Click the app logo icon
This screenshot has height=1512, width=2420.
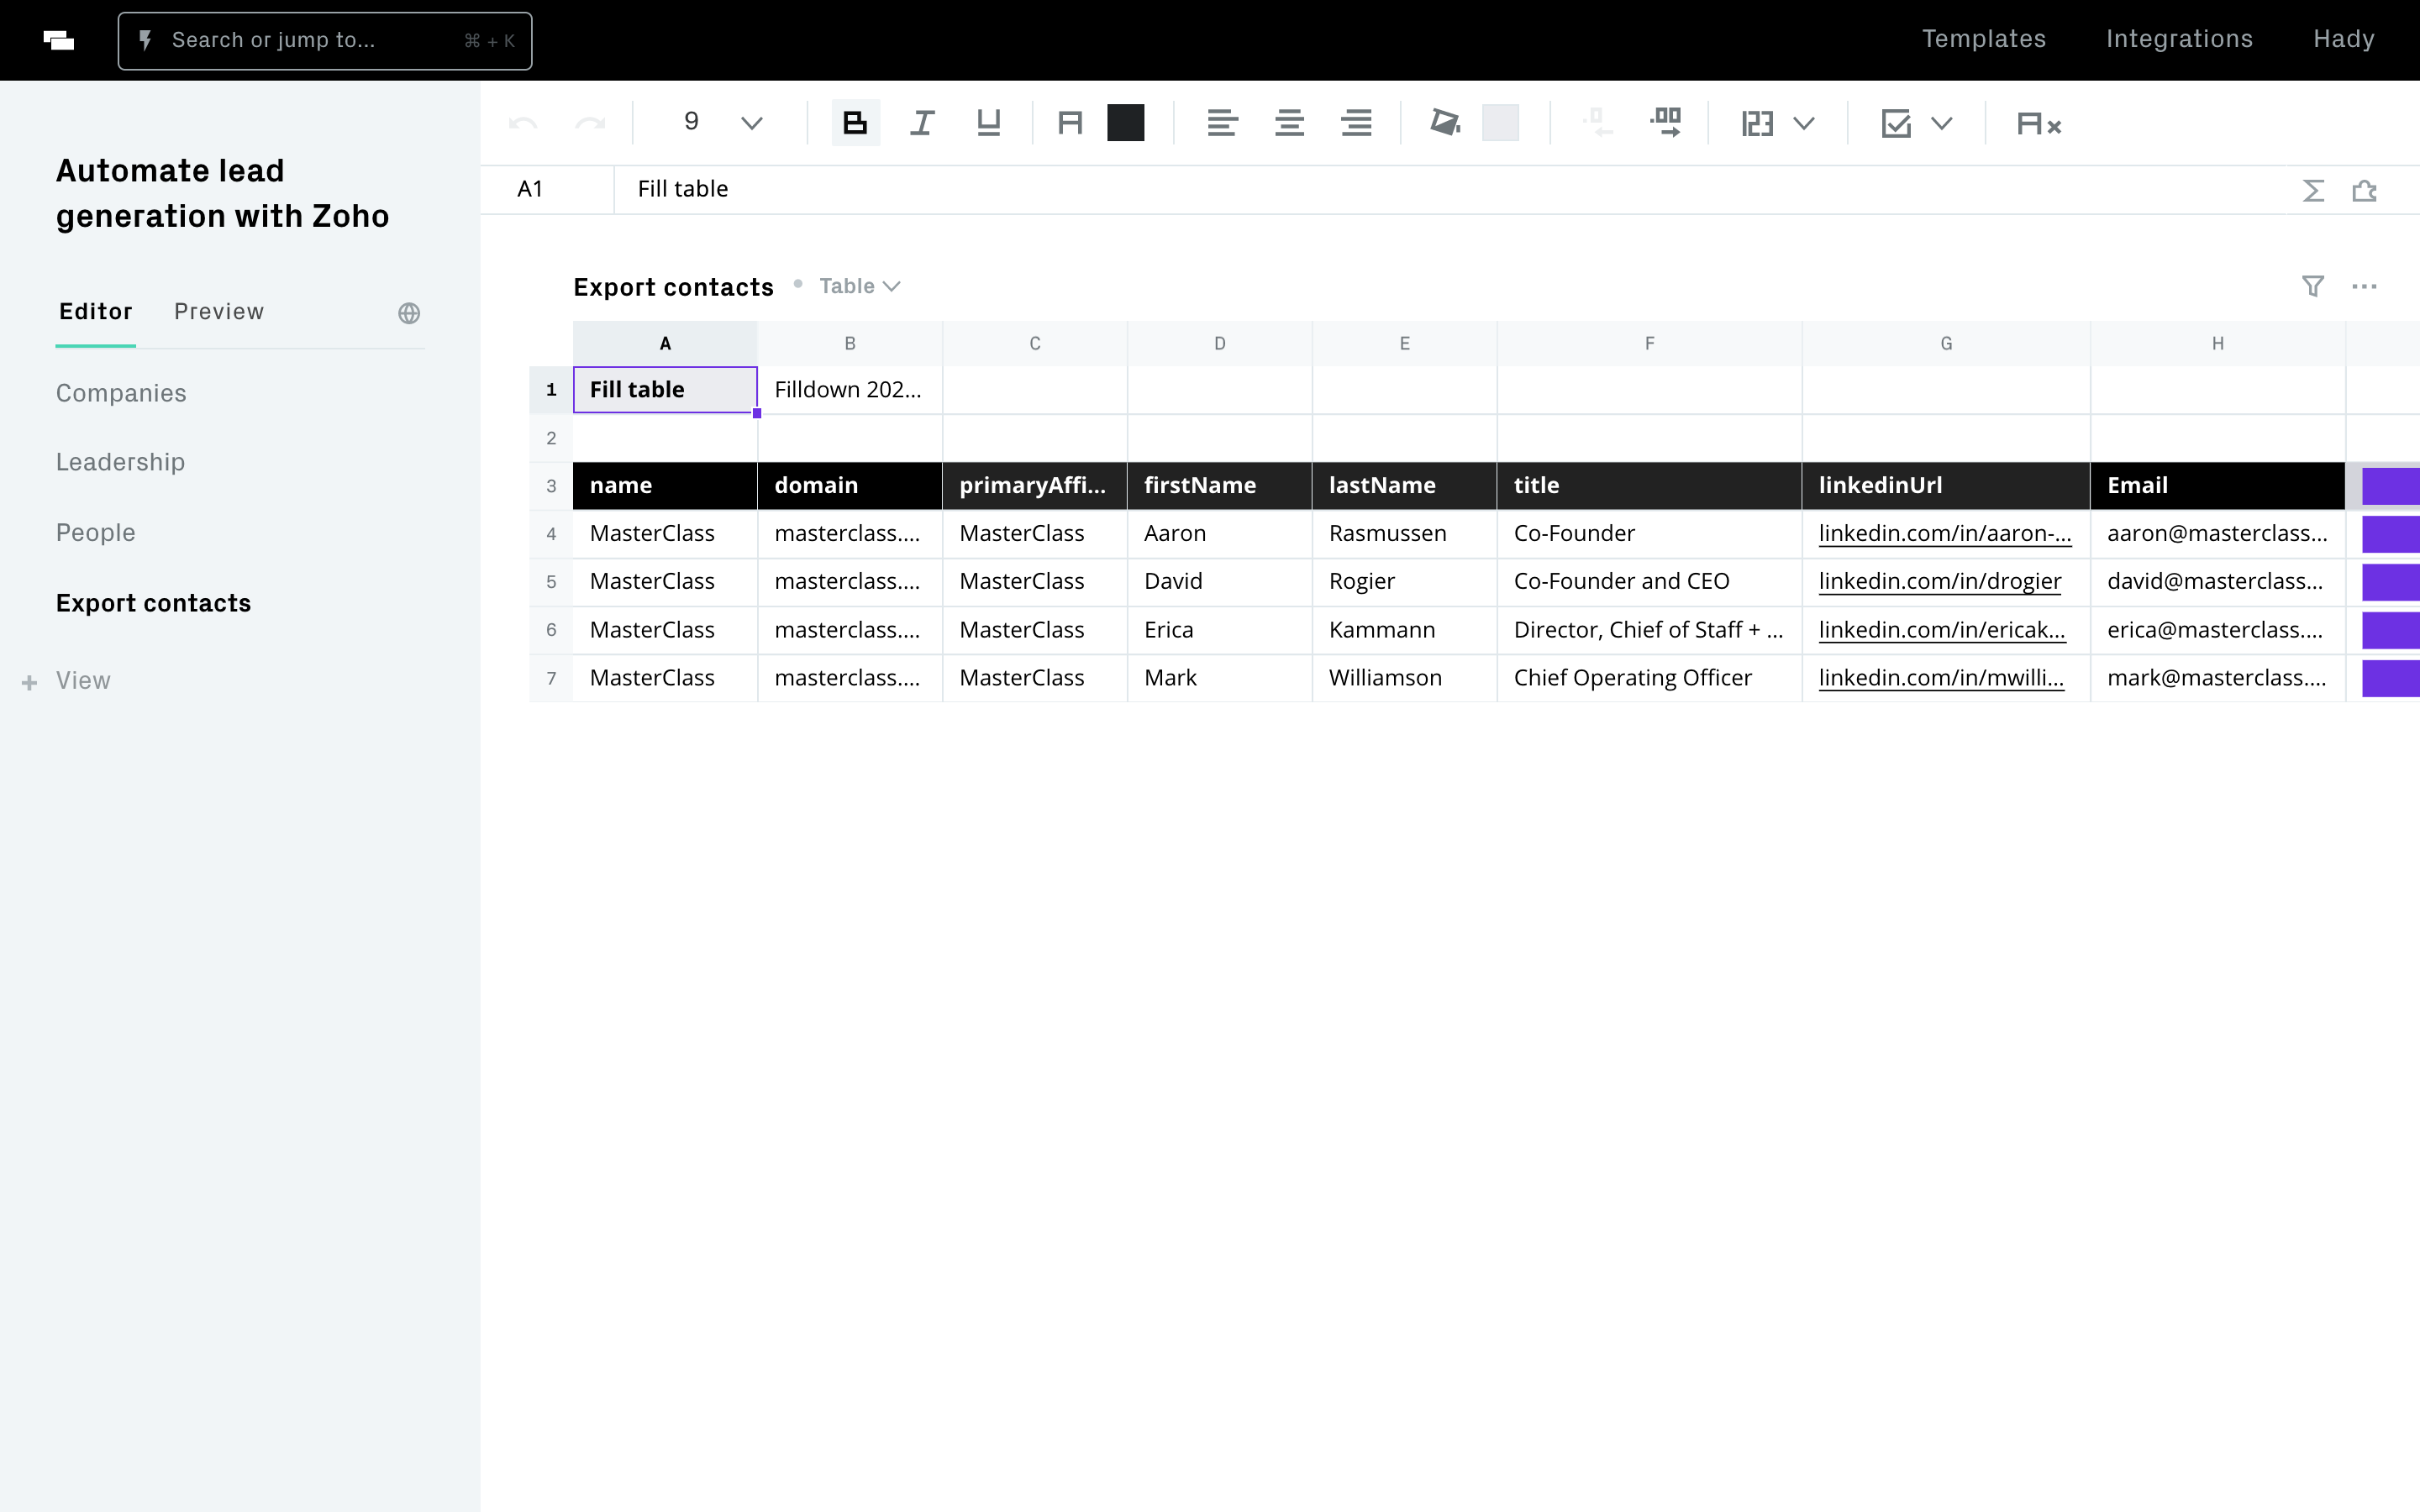59,40
